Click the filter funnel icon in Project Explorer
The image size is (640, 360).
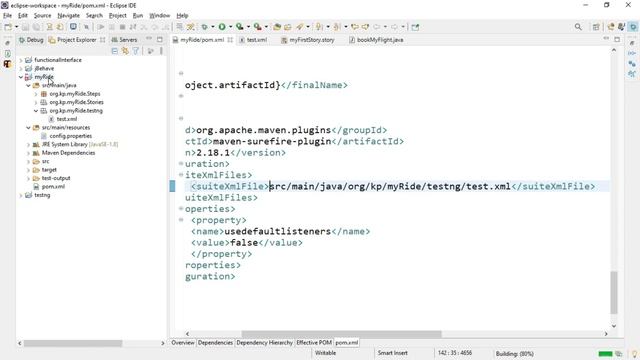136,51
